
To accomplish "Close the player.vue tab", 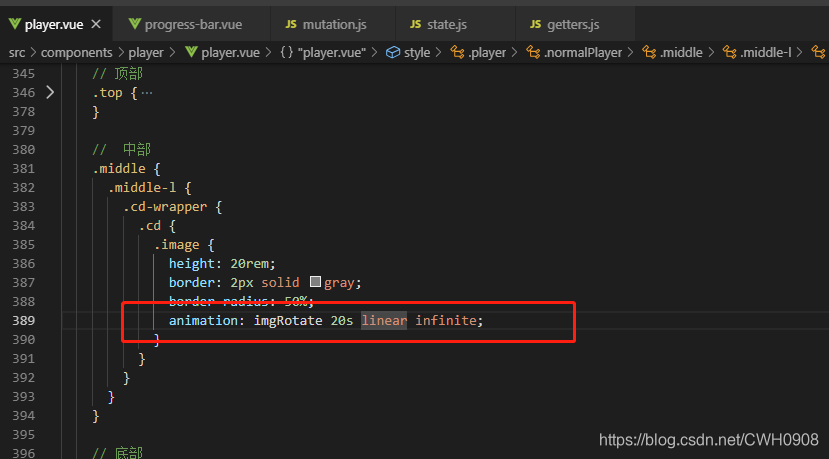I will pos(96,24).
